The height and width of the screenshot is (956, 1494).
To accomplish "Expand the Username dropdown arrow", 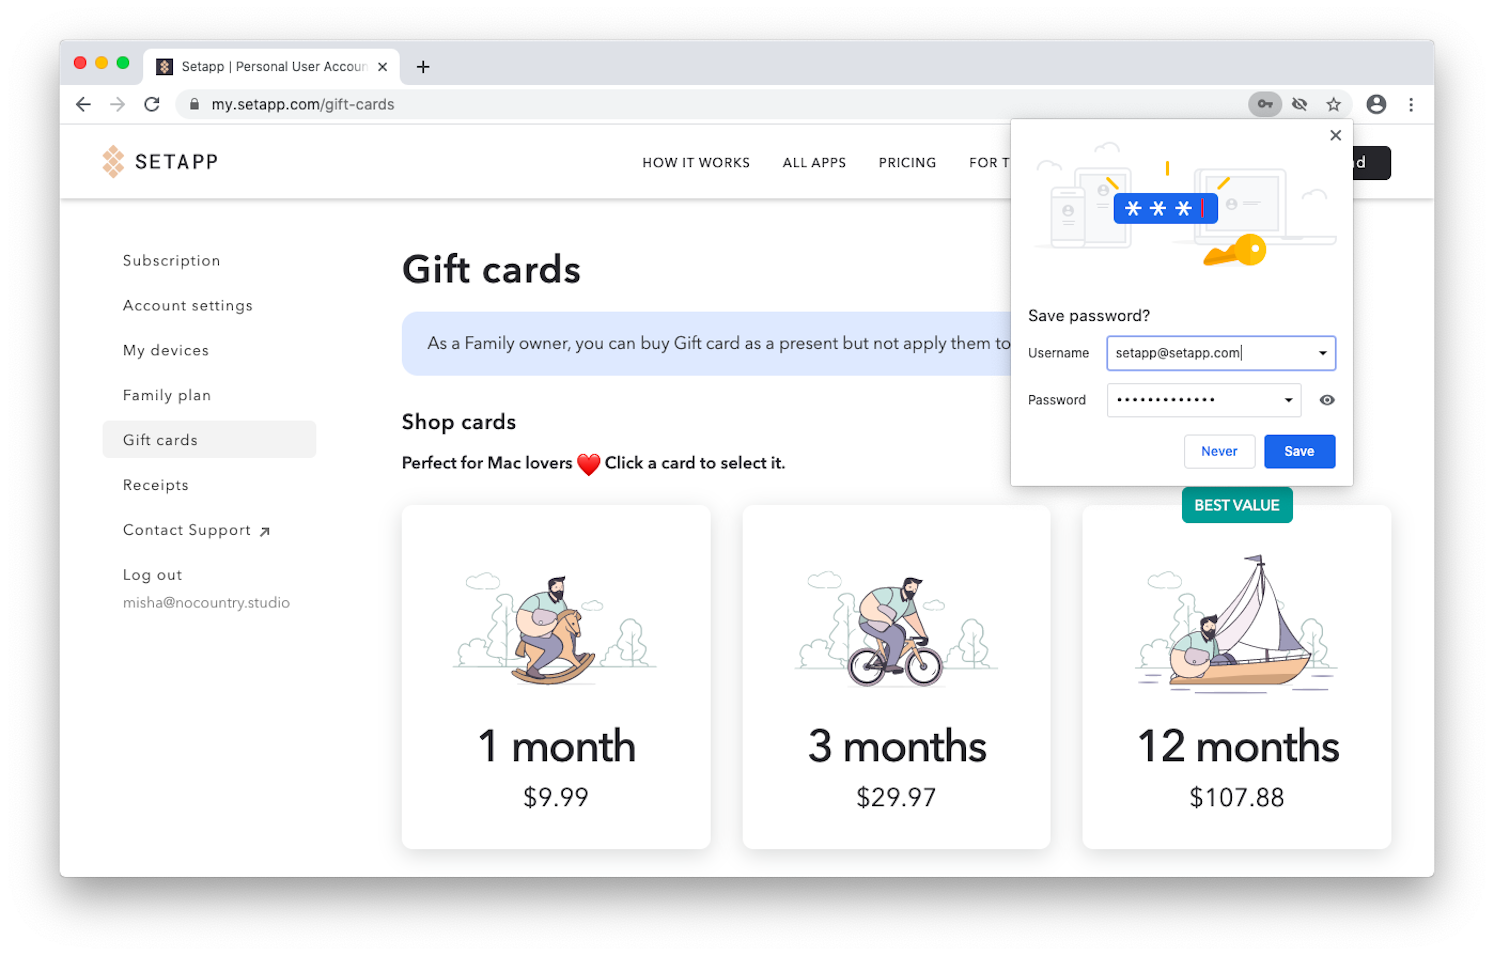I will tap(1322, 353).
